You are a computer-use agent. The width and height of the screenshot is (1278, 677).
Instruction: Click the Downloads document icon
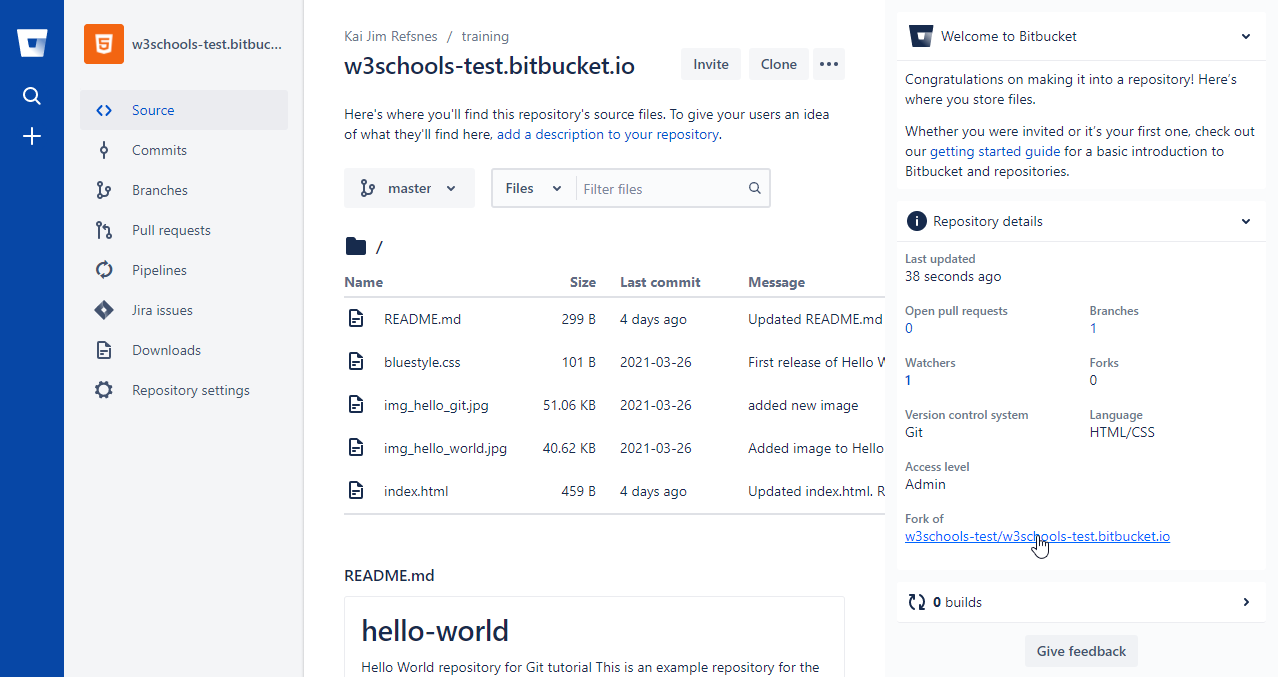104,350
